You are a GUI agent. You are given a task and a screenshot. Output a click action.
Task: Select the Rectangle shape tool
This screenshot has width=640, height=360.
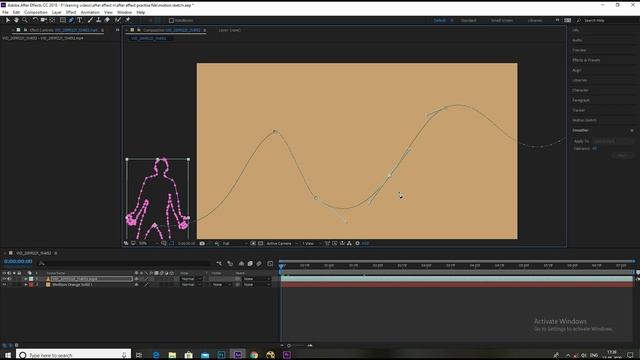pyautogui.click(x=62, y=20)
